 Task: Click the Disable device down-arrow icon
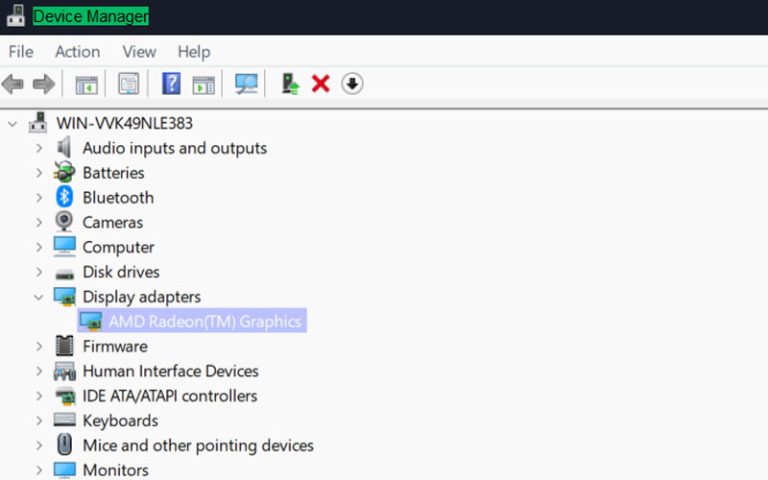[352, 84]
